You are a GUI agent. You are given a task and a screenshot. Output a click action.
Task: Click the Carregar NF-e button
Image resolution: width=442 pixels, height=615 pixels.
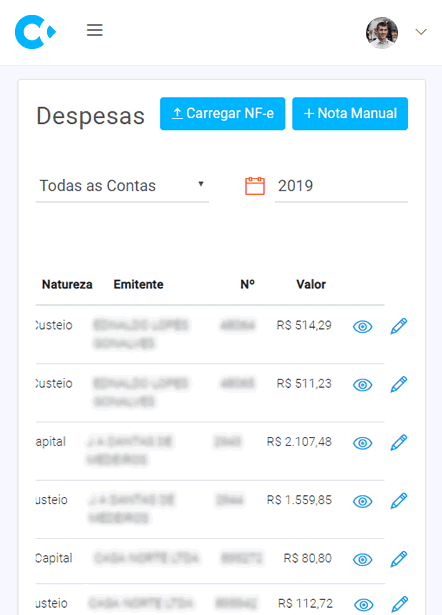pyautogui.click(x=222, y=113)
